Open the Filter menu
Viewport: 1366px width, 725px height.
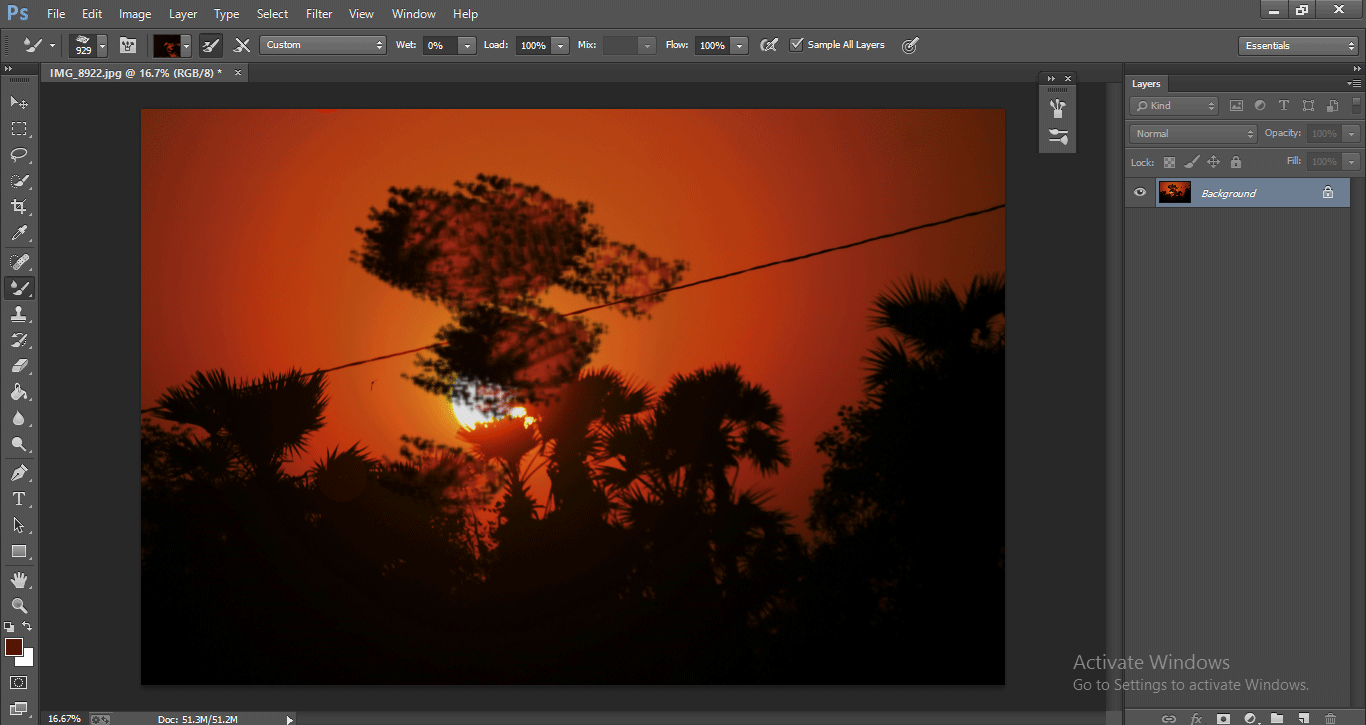pos(319,14)
